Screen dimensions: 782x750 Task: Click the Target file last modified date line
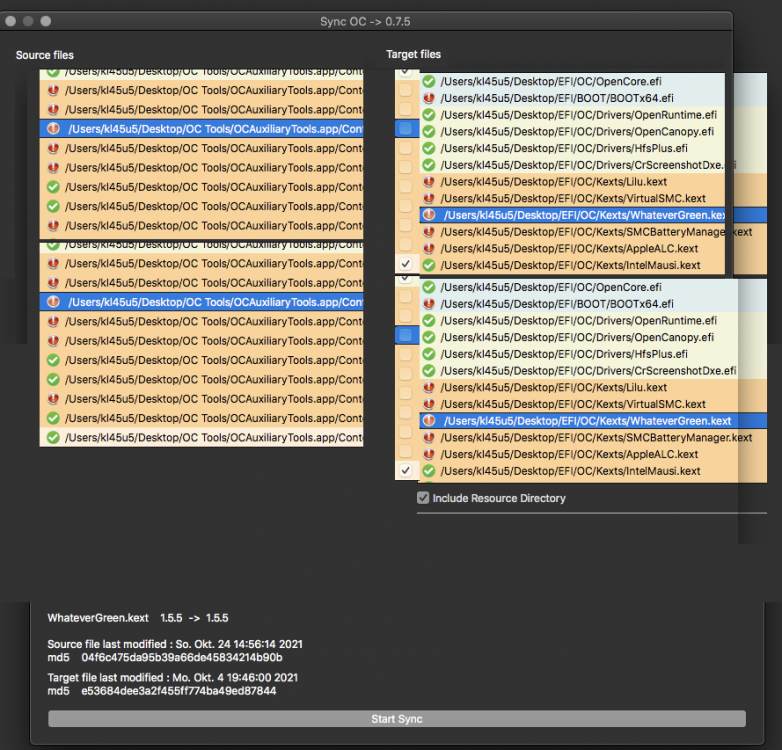click(173, 677)
